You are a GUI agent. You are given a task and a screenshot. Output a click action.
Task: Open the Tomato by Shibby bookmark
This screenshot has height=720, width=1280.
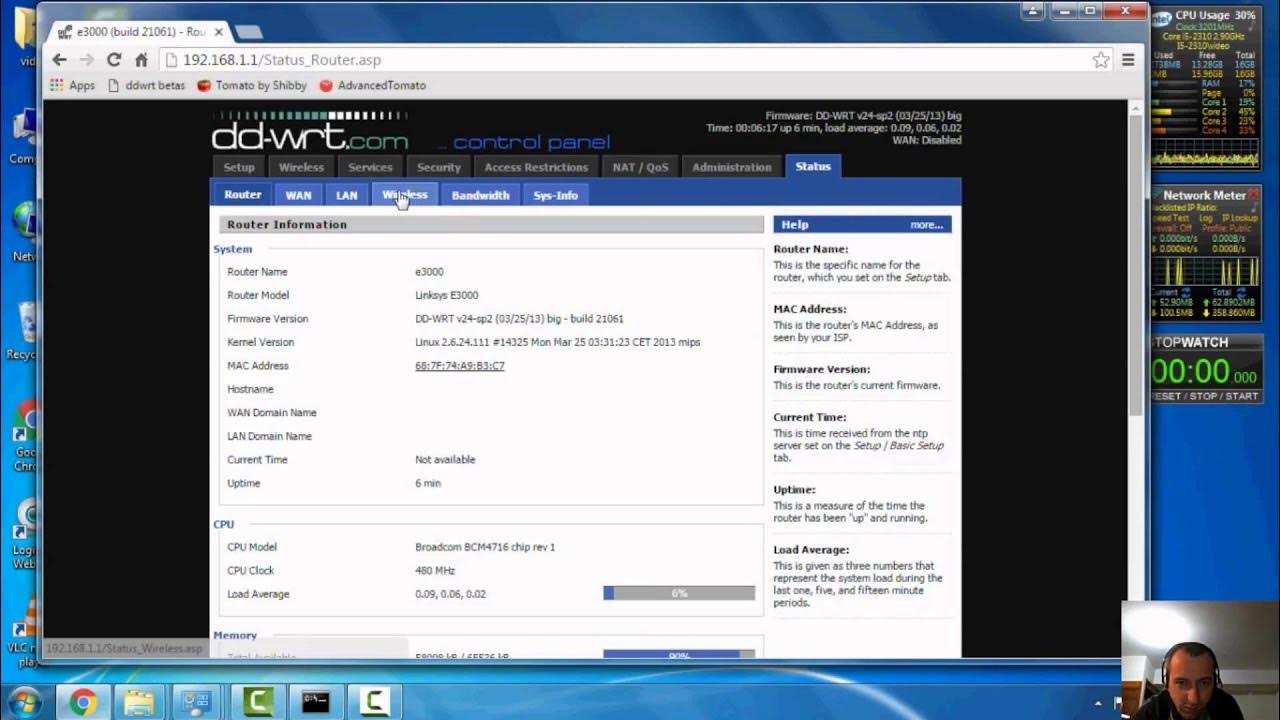click(x=252, y=86)
